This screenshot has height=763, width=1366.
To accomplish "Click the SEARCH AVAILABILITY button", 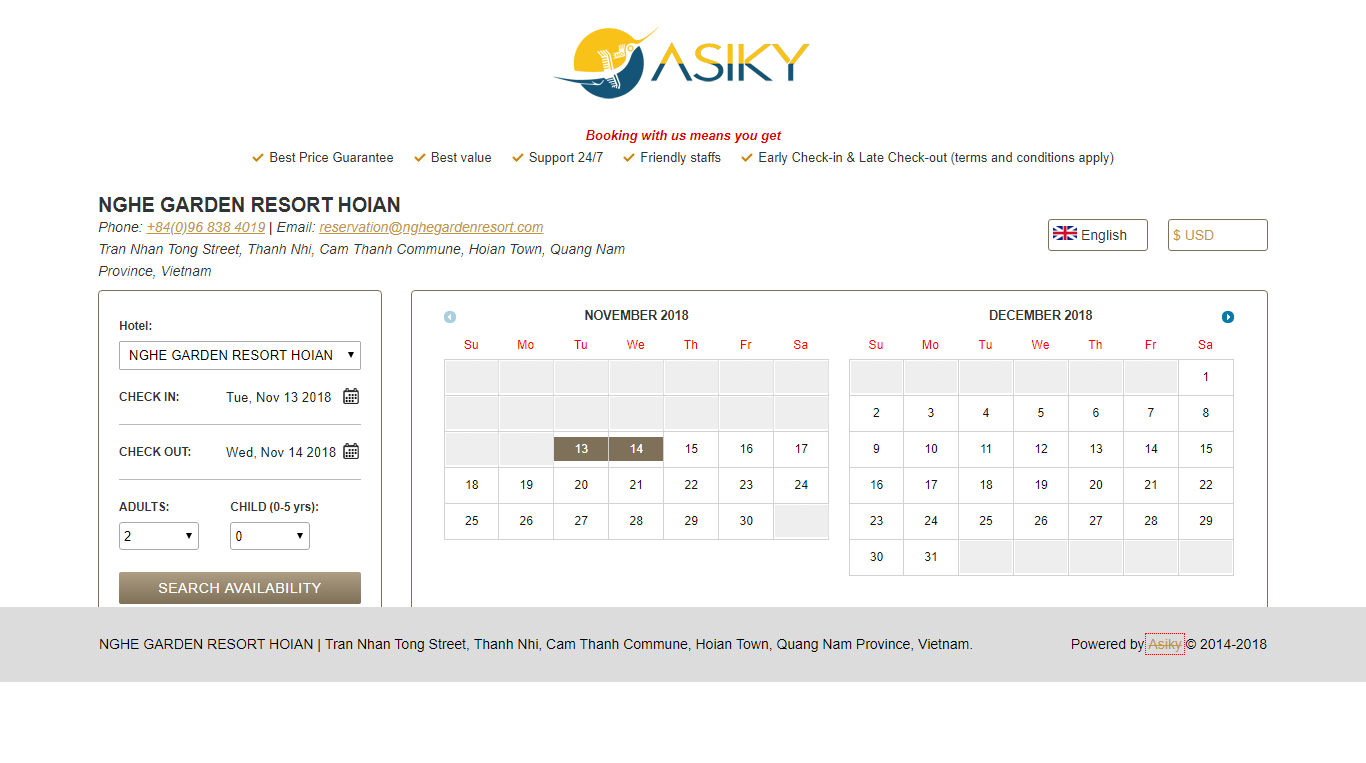I will 239,587.
